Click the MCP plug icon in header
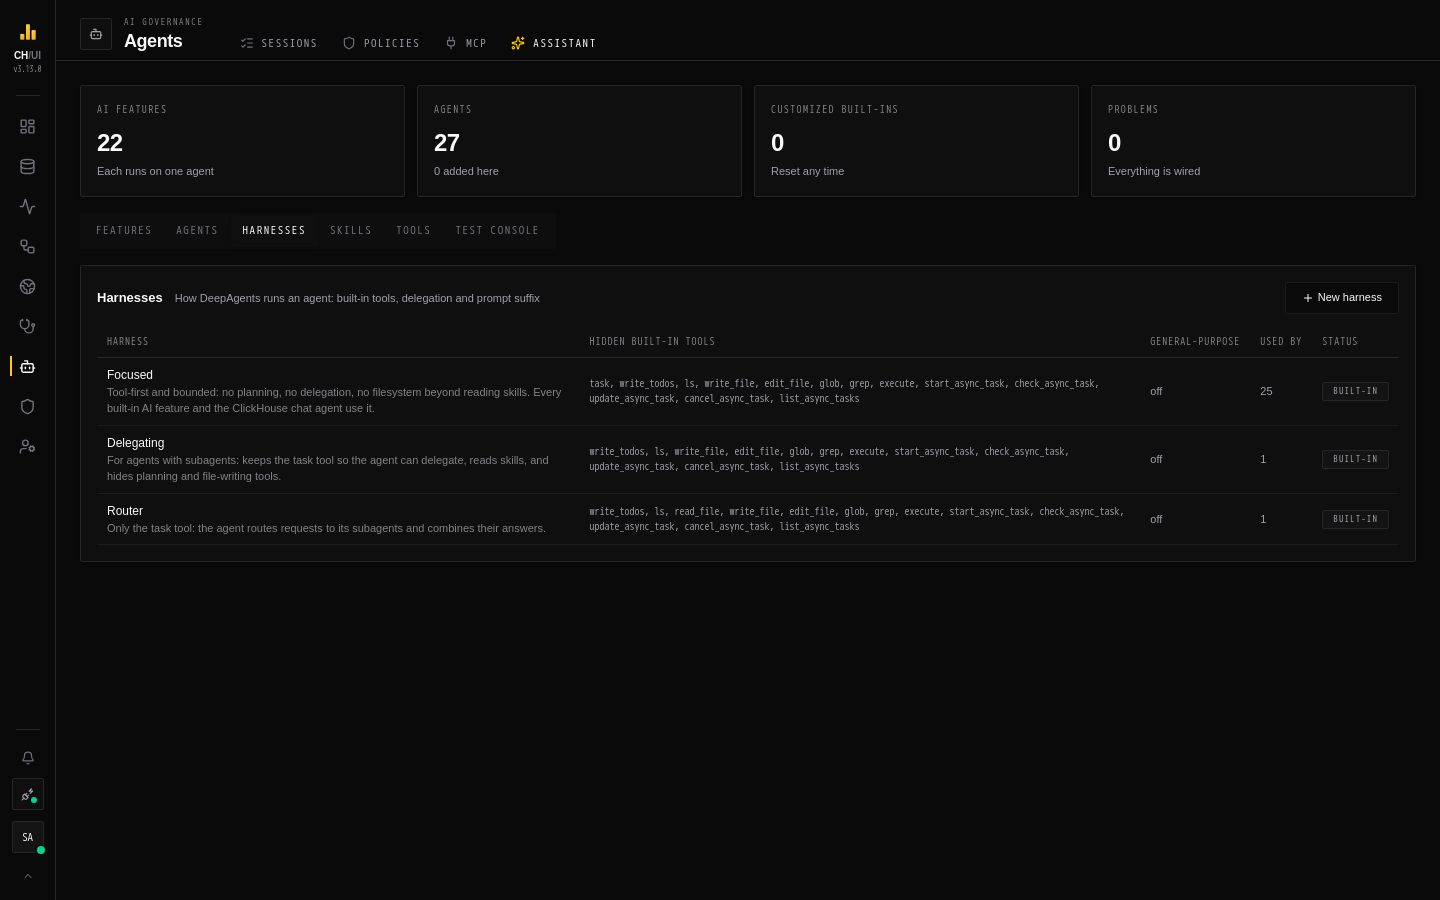This screenshot has width=1440, height=900. (451, 43)
